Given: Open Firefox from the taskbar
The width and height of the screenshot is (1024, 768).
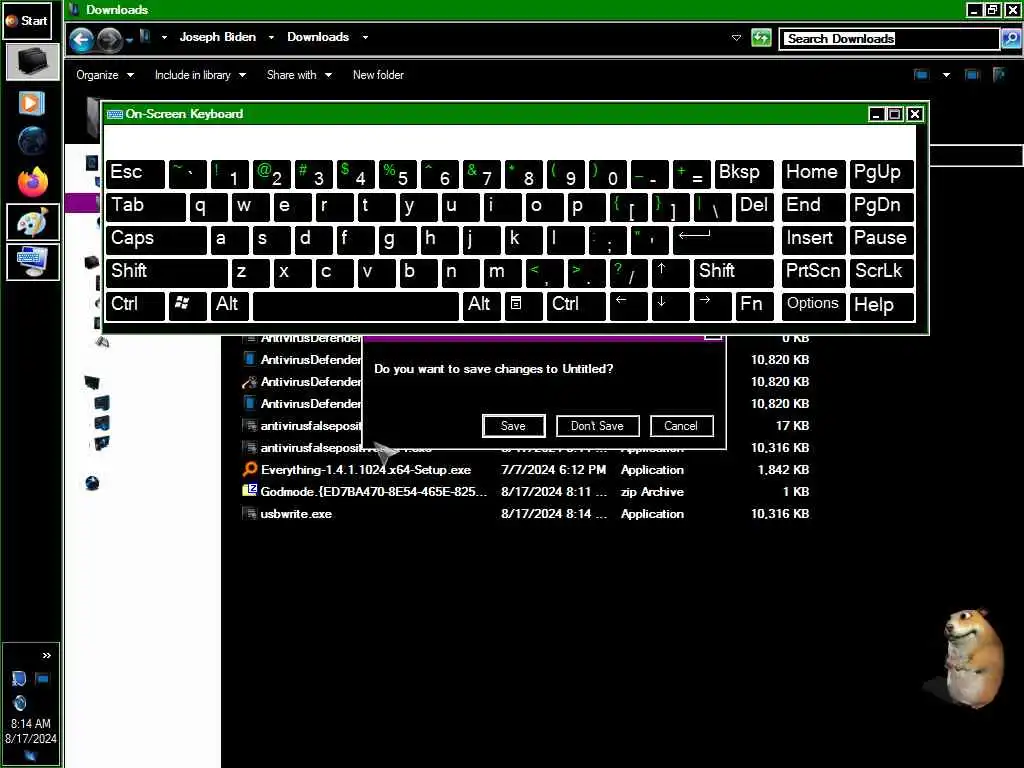Looking at the screenshot, I should pos(32,182).
